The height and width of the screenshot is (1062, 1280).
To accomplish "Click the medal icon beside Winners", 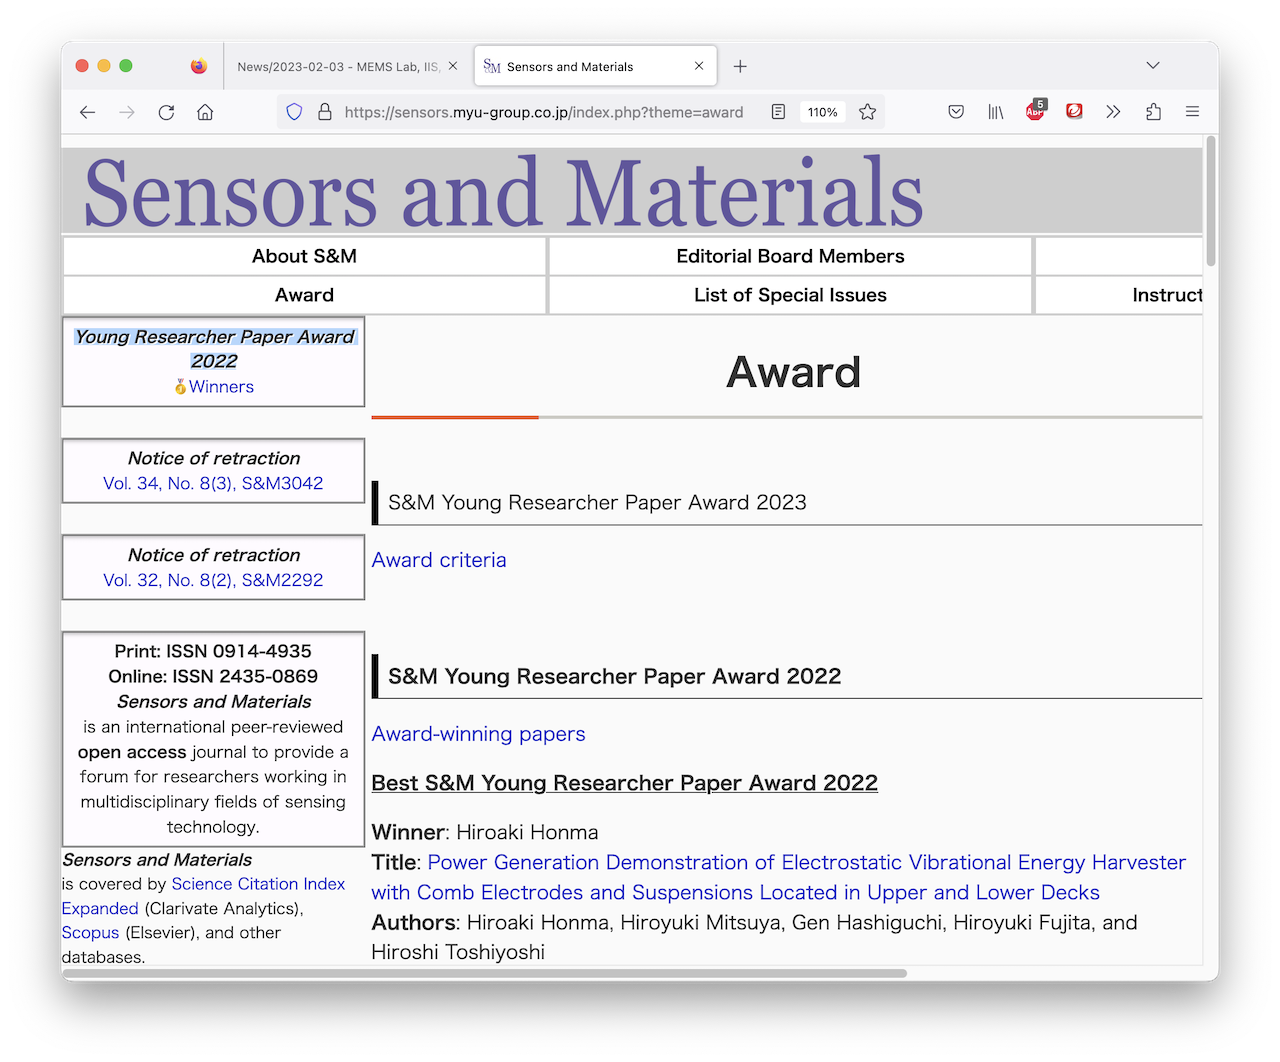I will pos(180,387).
